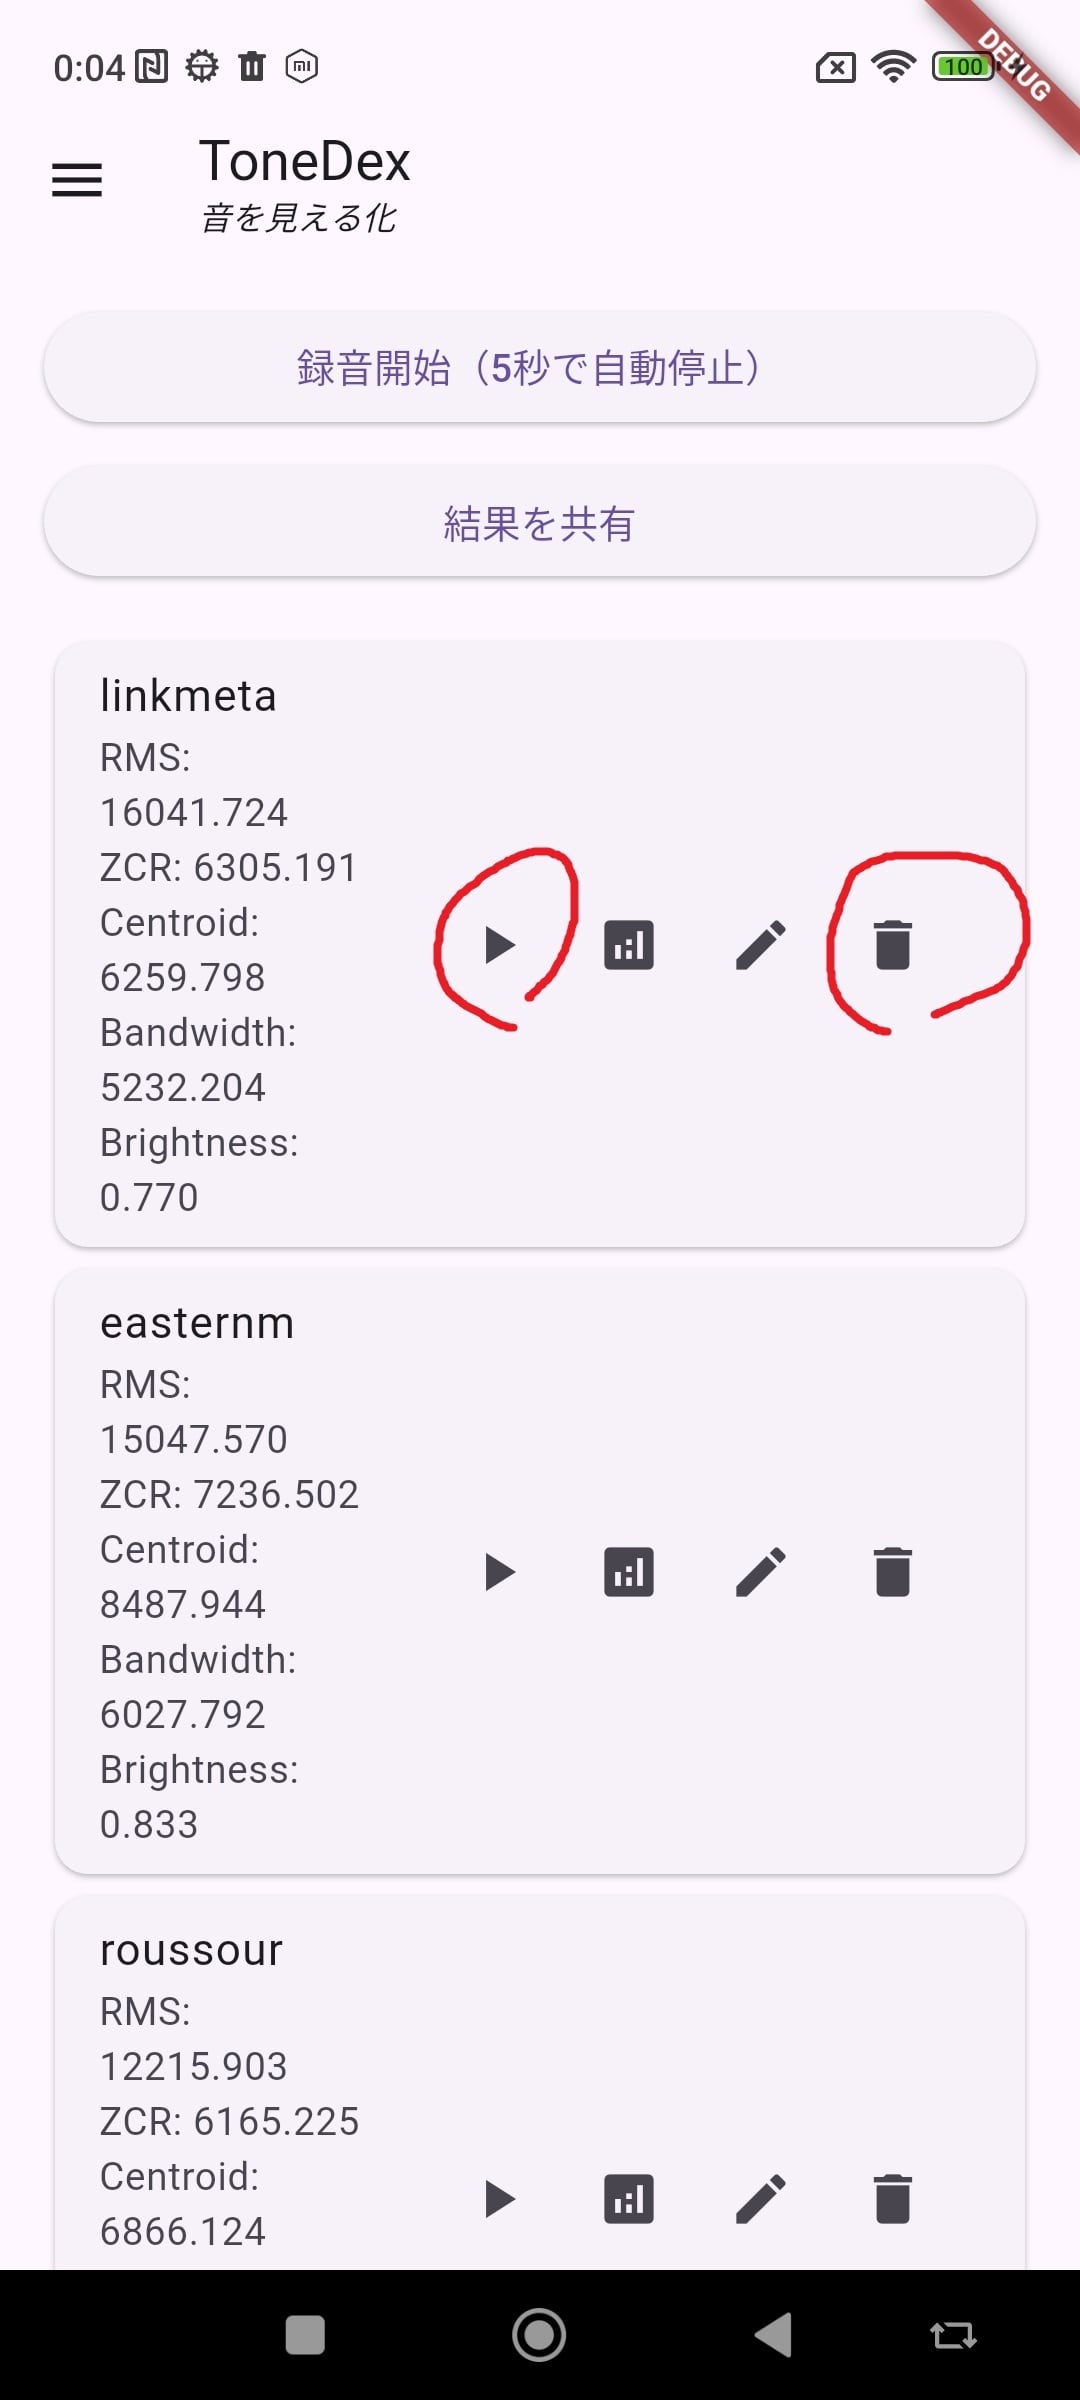Play the easternm recording
Viewport: 1080px width, 2400px height.
(499, 1572)
